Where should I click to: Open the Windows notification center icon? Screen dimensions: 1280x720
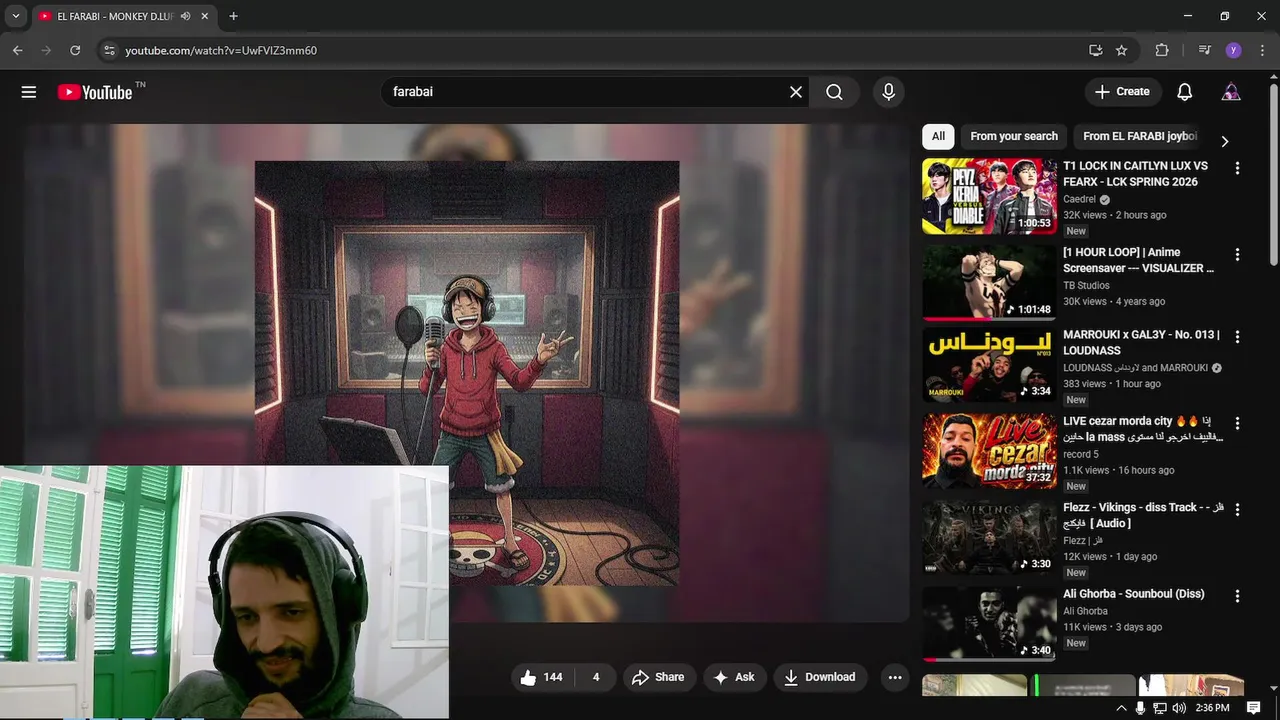pos(1253,708)
